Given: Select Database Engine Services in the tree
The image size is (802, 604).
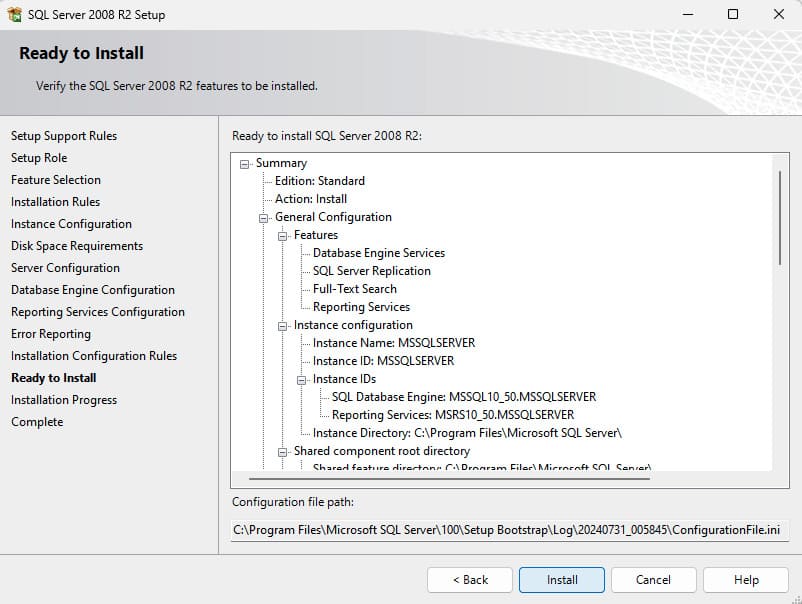Looking at the screenshot, I should coord(379,253).
